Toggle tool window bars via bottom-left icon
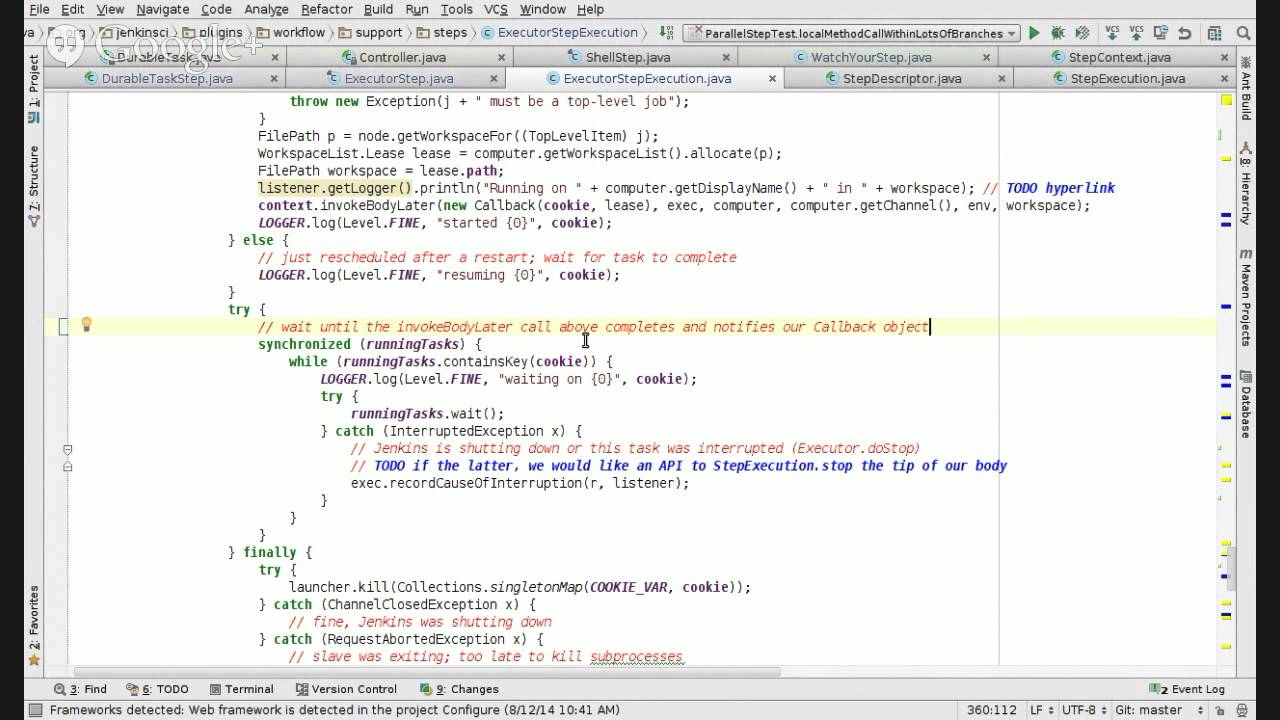 [35, 710]
